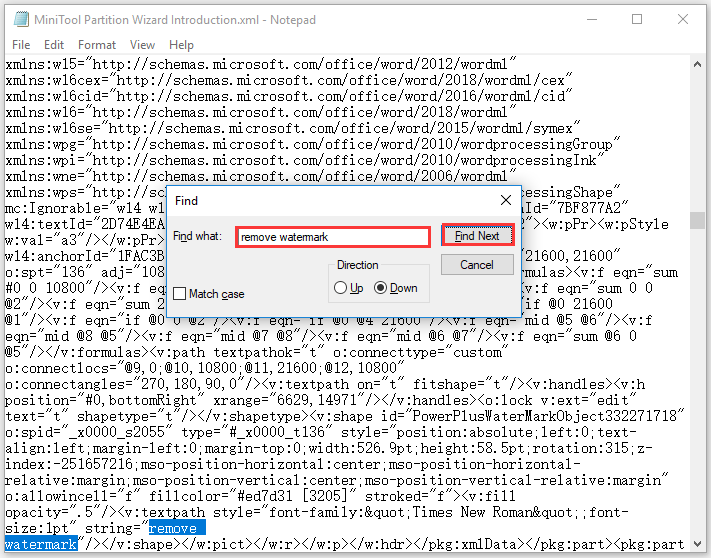The height and width of the screenshot is (558, 711).
Task: Click the vertical scrollbar down arrow
Action: click(x=700, y=545)
